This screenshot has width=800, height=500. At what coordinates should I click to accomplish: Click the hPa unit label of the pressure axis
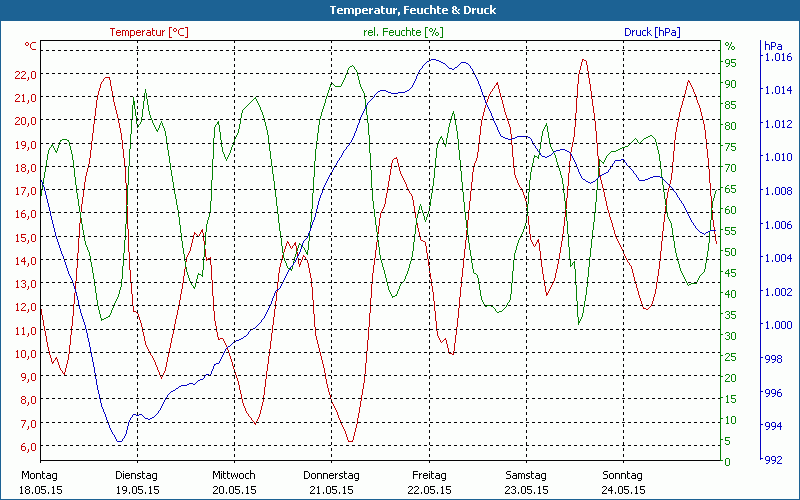click(773, 46)
